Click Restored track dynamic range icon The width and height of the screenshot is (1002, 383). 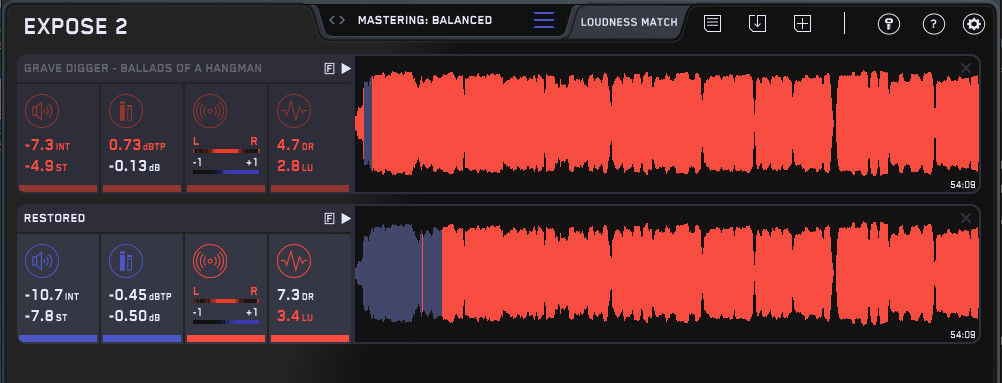[294, 261]
